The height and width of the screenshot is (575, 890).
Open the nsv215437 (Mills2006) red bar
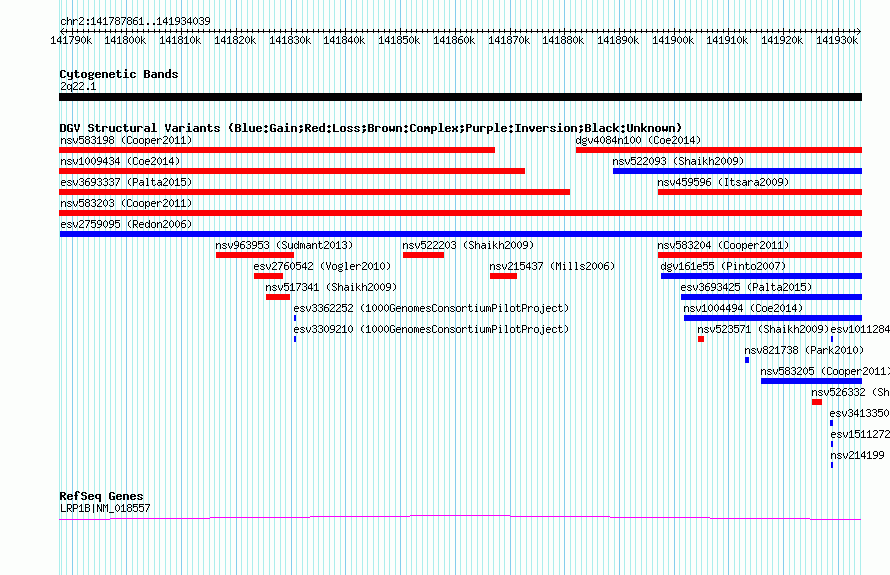pos(503,276)
